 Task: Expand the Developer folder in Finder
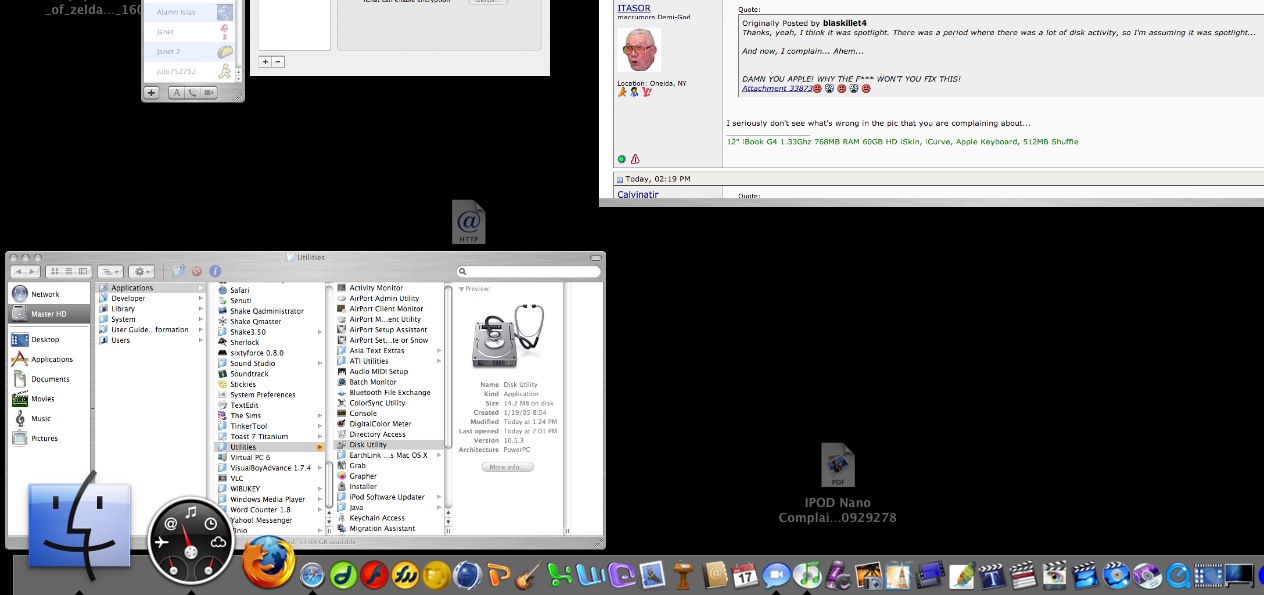(201, 298)
